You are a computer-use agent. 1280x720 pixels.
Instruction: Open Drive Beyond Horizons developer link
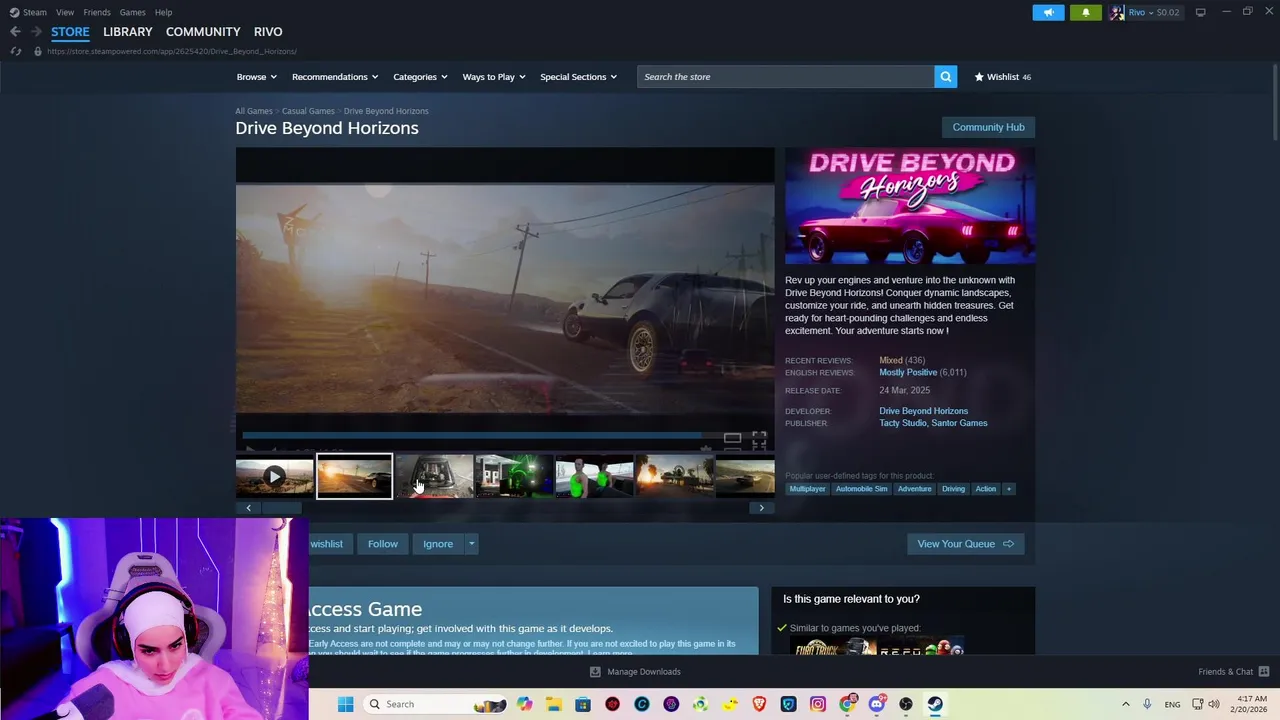coord(923,411)
